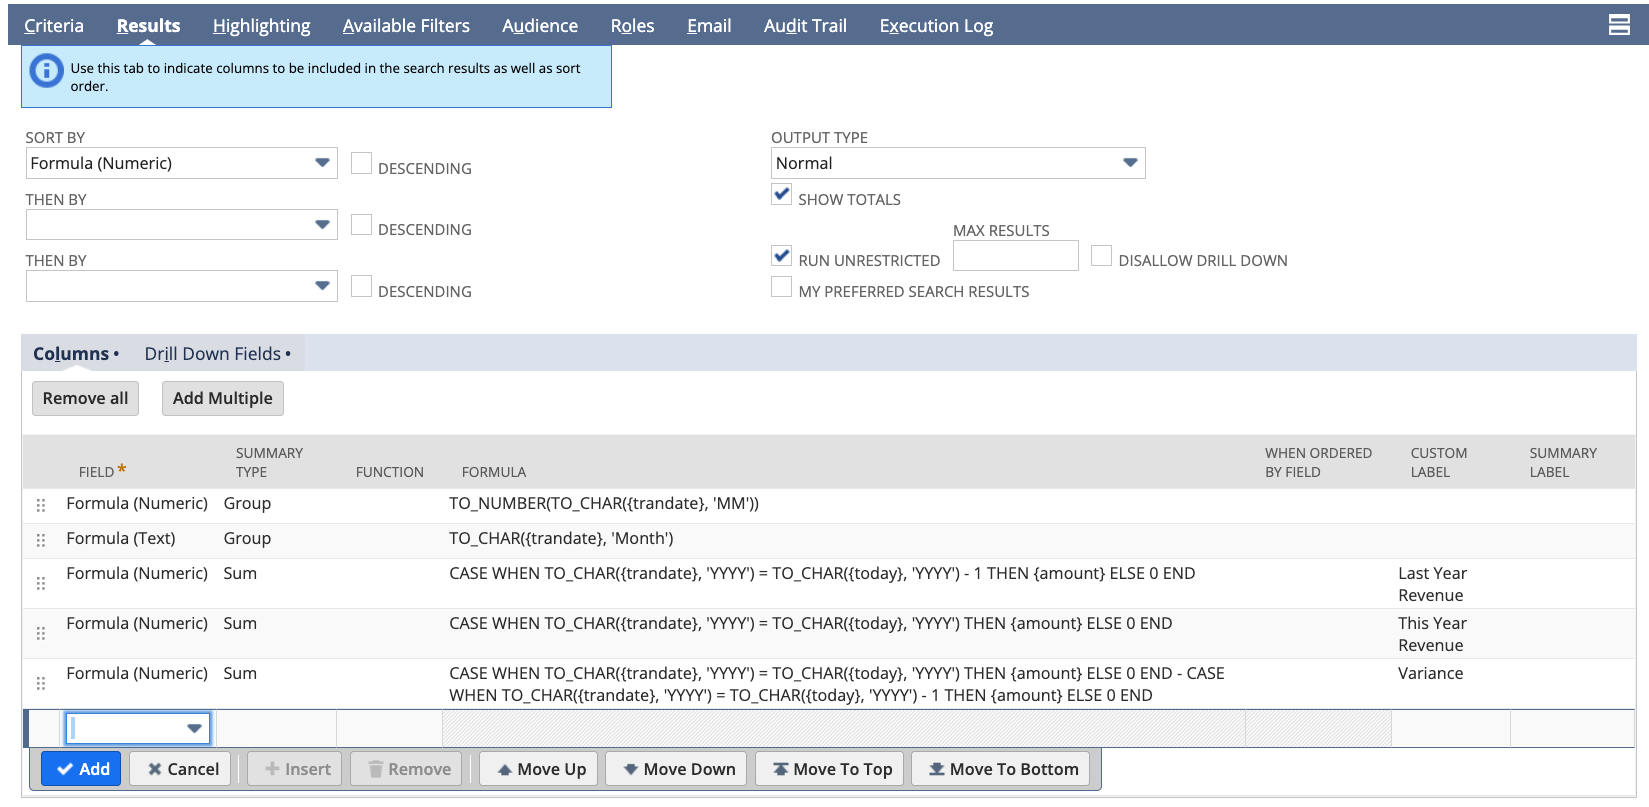Check Descending next to Sort By
Image resolution: width=1649 pixels, height=807 pixels.
361,163
